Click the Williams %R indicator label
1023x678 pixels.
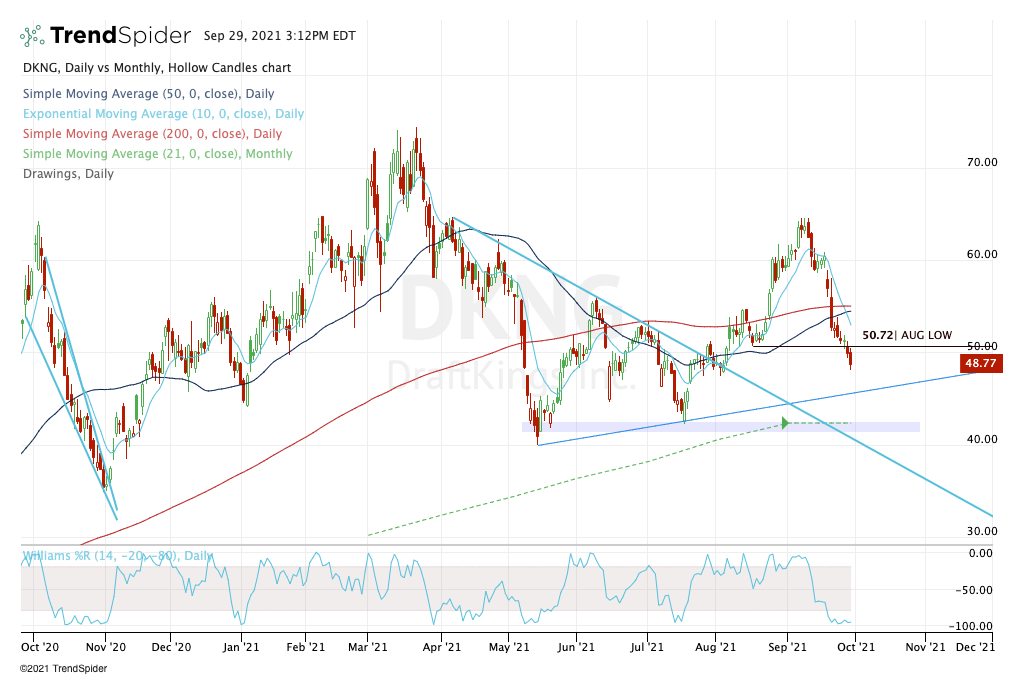coord(117,556)
